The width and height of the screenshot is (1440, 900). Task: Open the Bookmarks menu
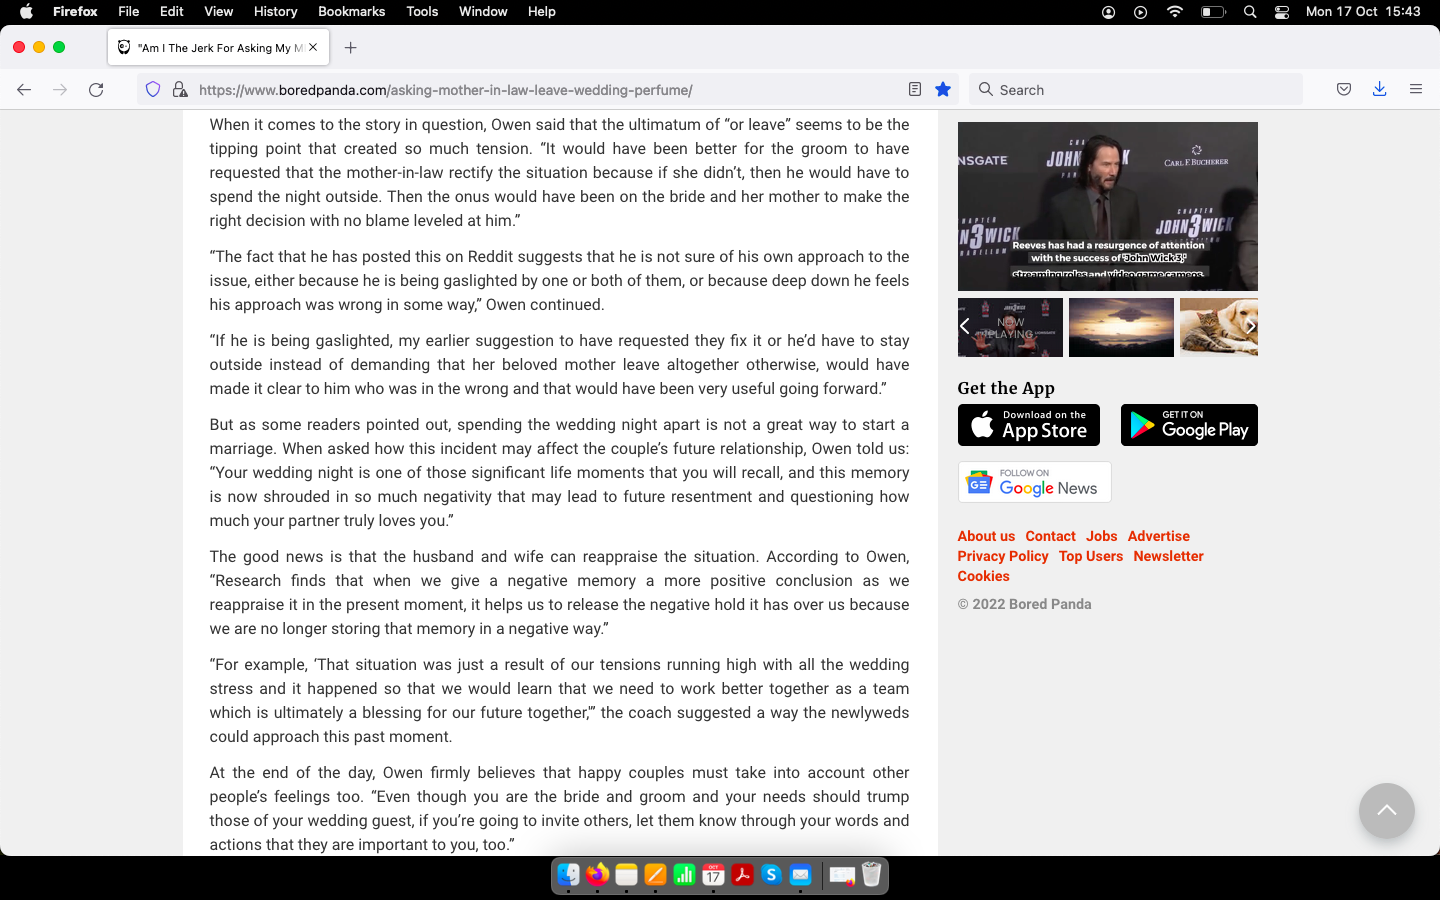tap(351, 12)
